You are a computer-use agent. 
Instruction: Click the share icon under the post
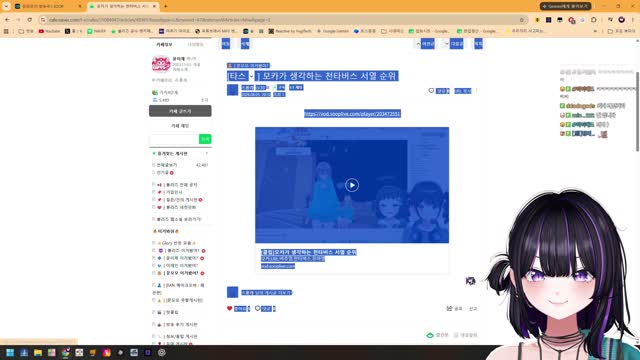click(x=449, y=309)
